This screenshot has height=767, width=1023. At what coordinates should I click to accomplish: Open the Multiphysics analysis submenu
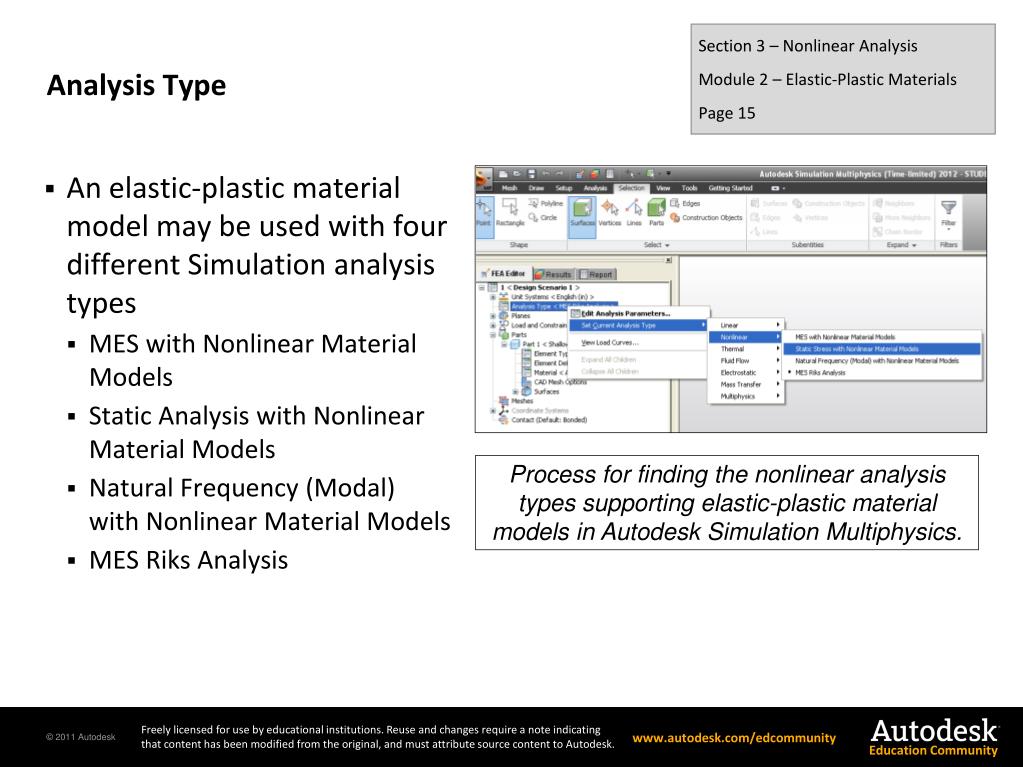746,396
